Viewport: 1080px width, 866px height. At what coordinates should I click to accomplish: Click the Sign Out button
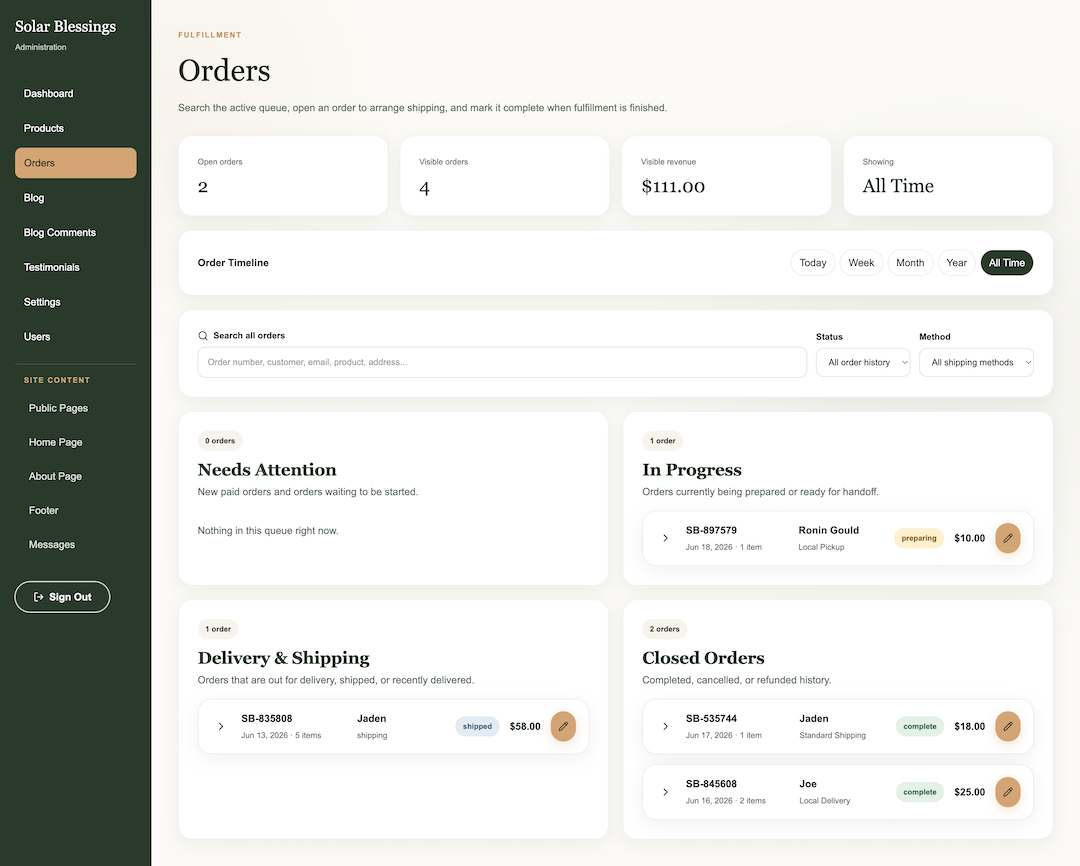(x=62, y=597)
